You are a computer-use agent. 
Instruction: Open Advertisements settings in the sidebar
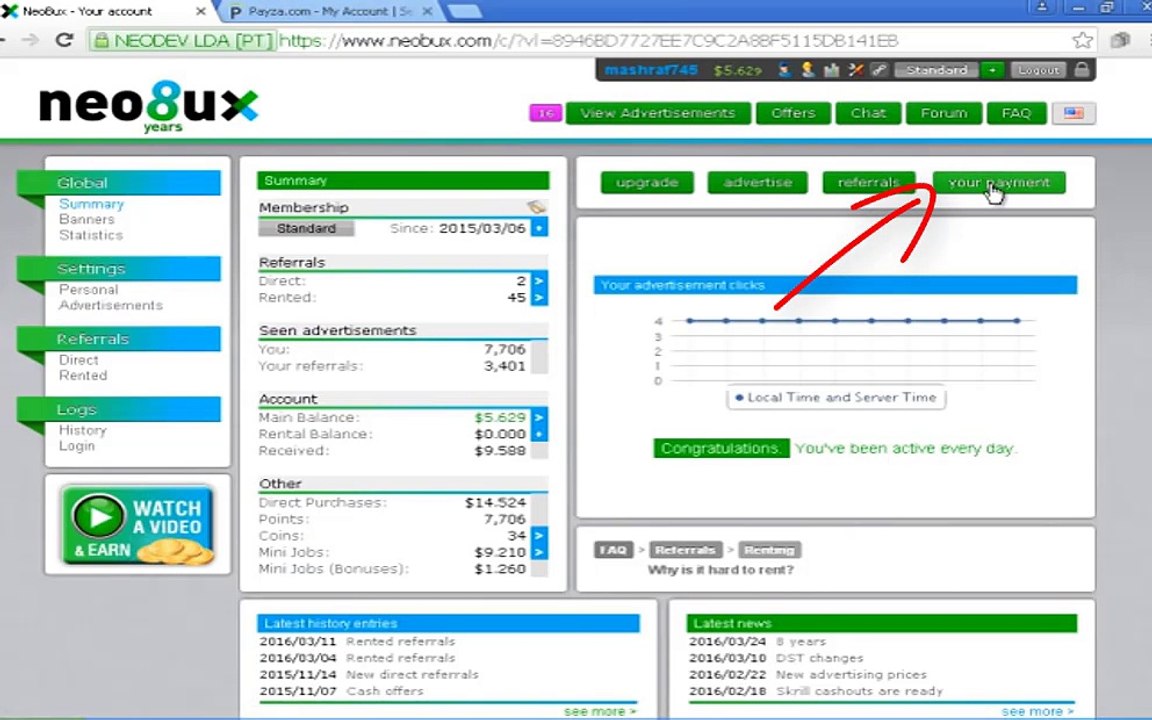tap(111, 305)
